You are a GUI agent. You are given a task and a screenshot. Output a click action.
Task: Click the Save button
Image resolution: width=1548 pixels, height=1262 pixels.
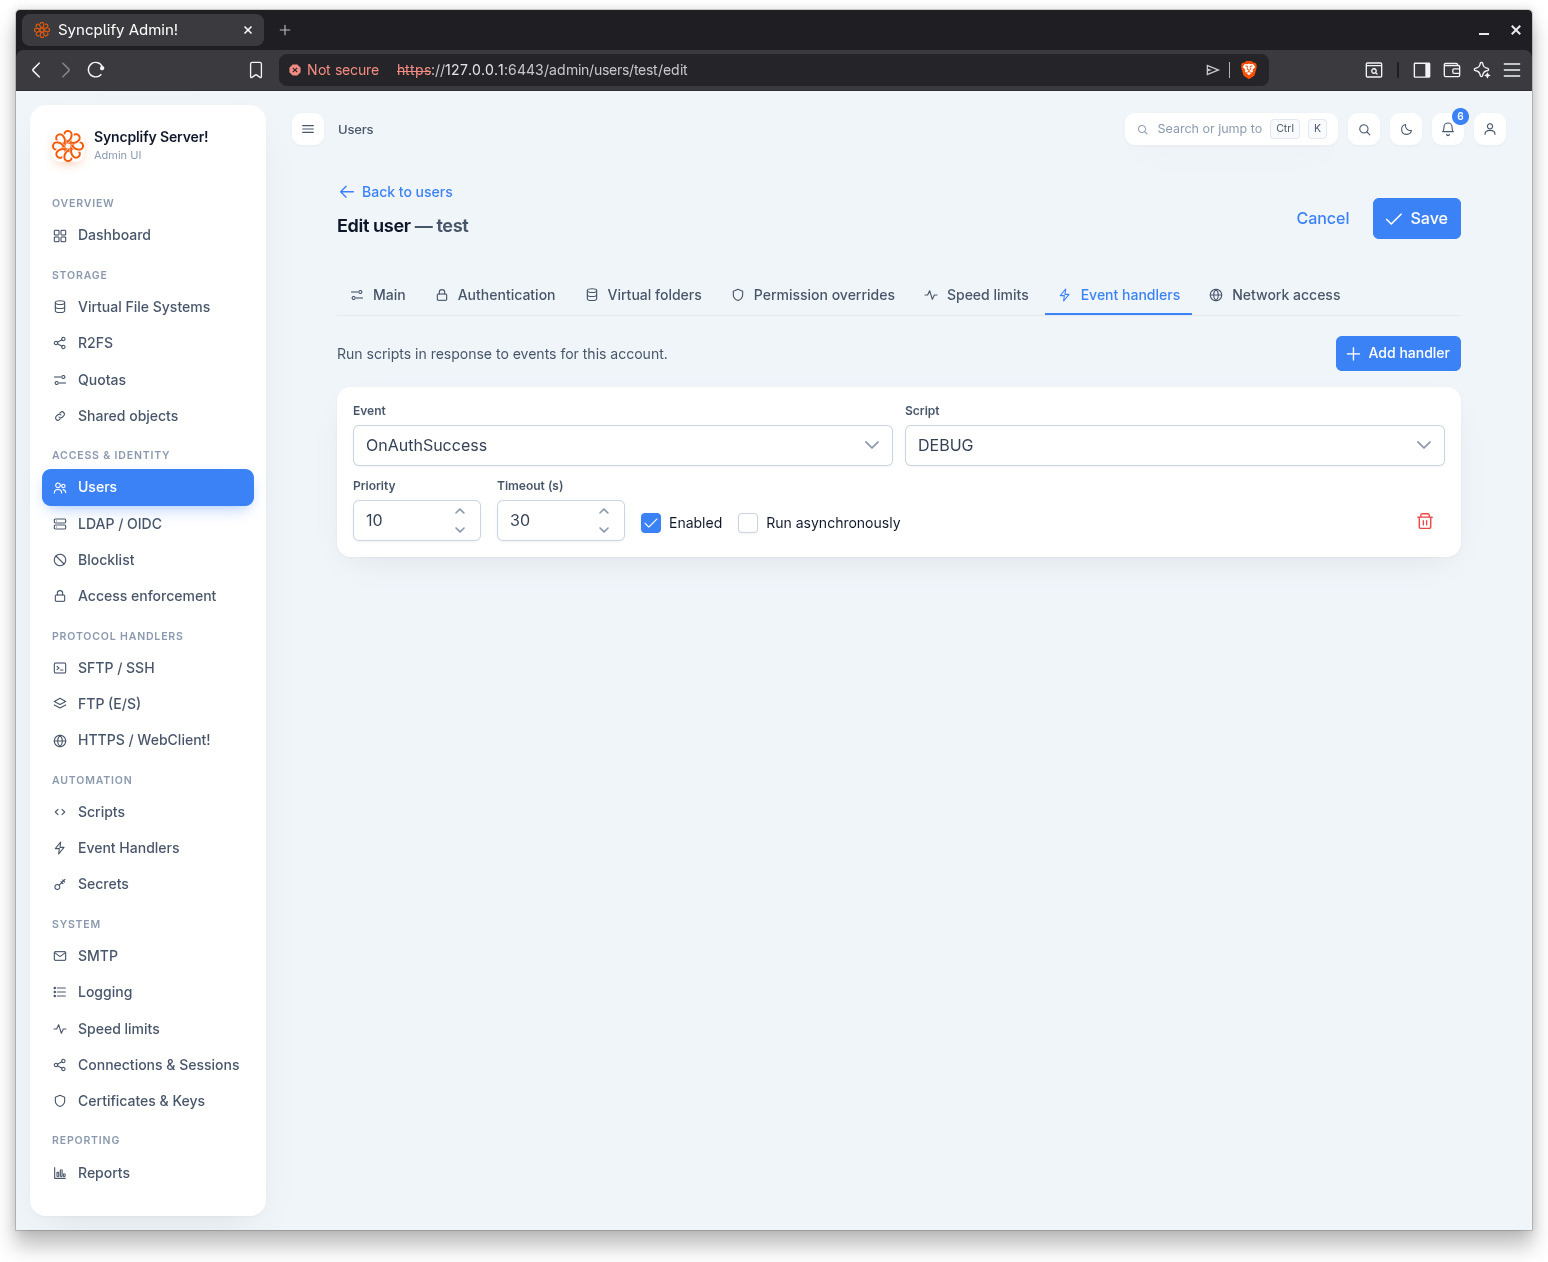[x=1417, y=218]
